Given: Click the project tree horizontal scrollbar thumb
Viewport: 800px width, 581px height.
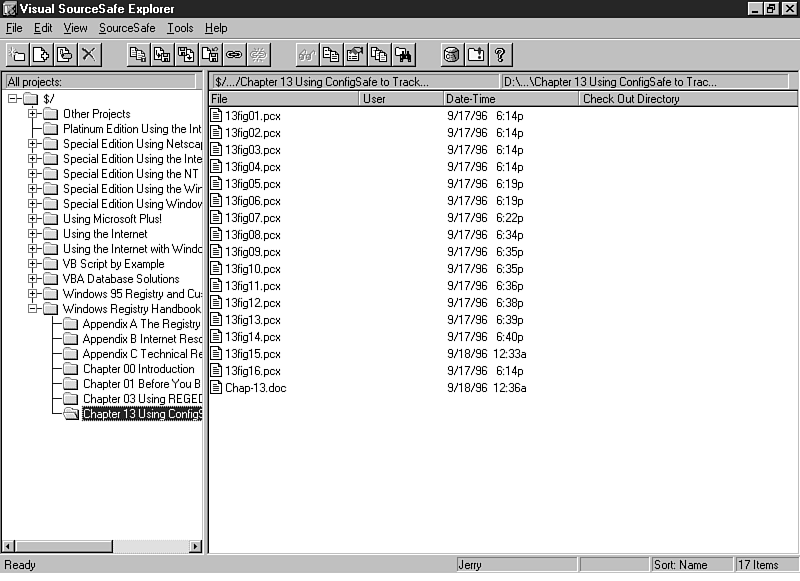Looking at the screenshot, I should coord(63,546).
